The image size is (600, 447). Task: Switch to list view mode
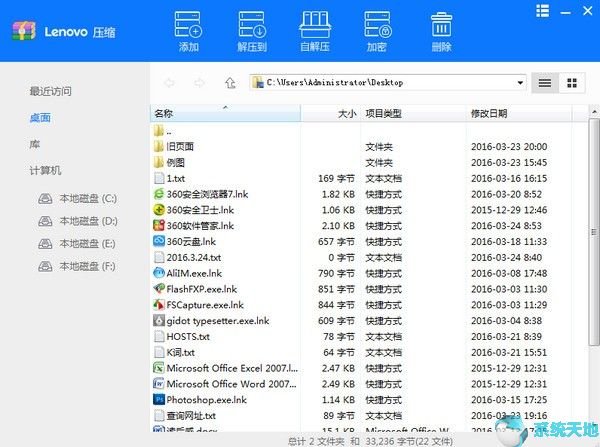pos(545,83)
